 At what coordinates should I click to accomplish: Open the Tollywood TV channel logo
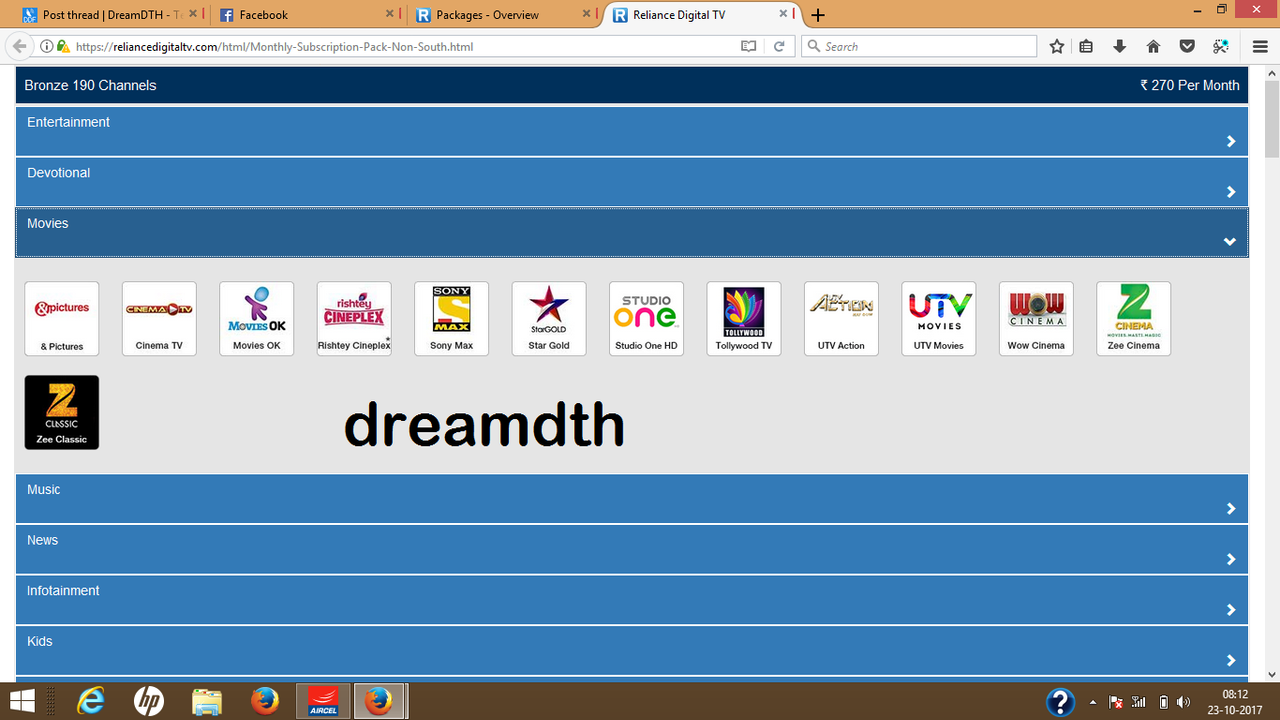(744, 319)
